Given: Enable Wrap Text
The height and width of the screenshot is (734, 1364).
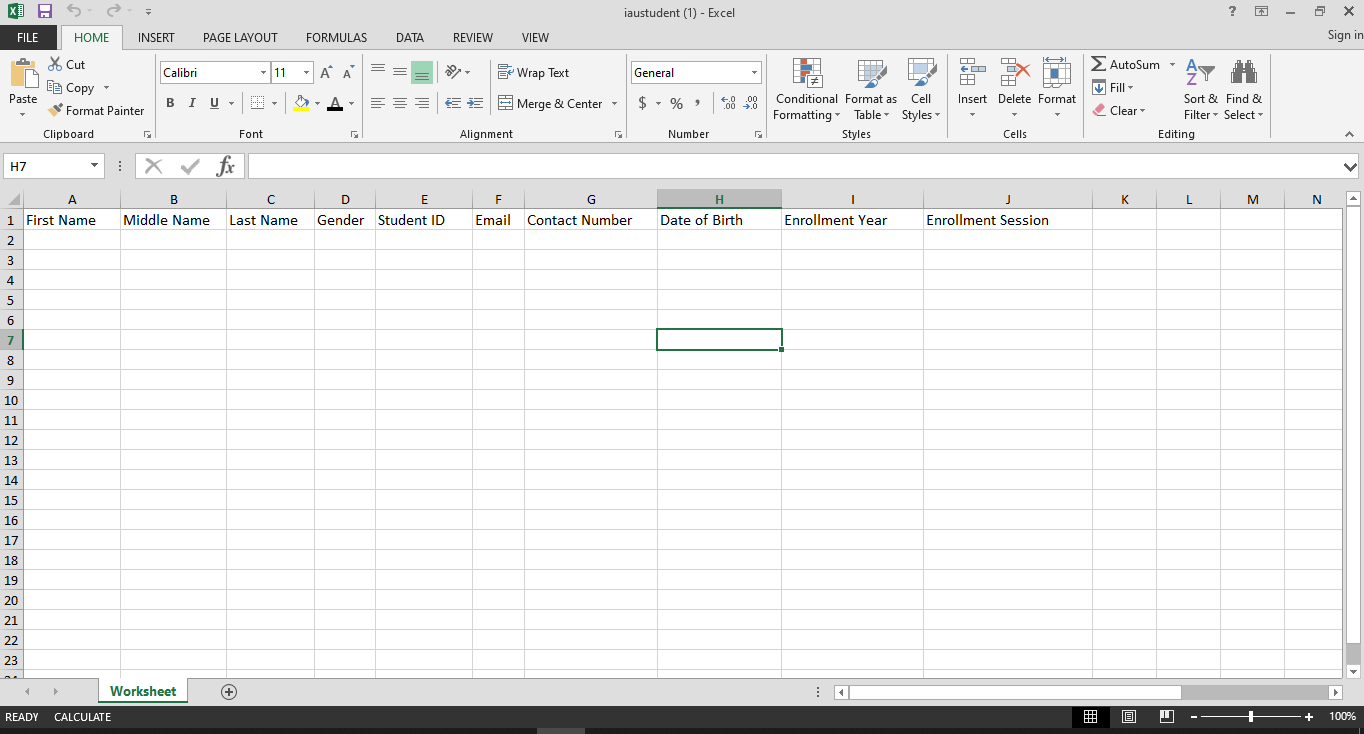Looking at the screenshot, I should (534, 72).
